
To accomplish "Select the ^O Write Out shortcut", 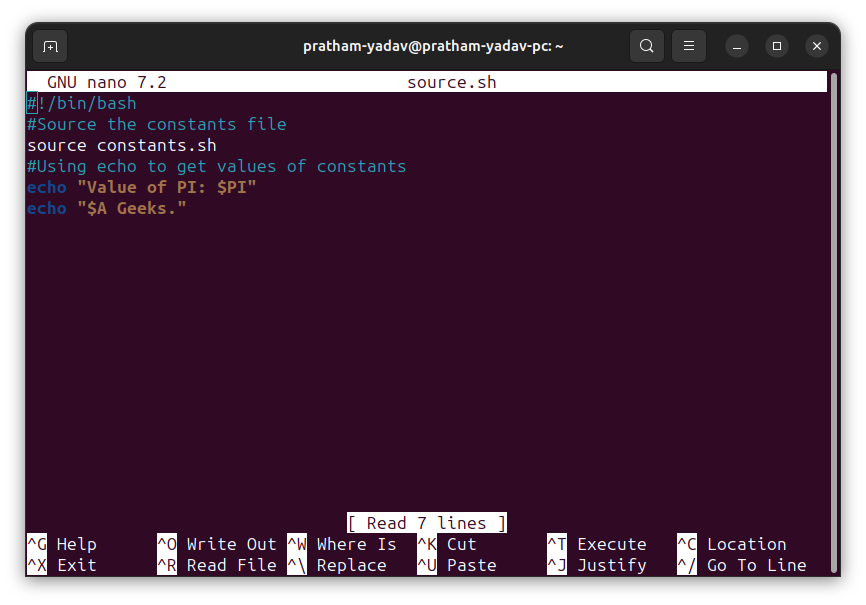I will tap(216, 544).
